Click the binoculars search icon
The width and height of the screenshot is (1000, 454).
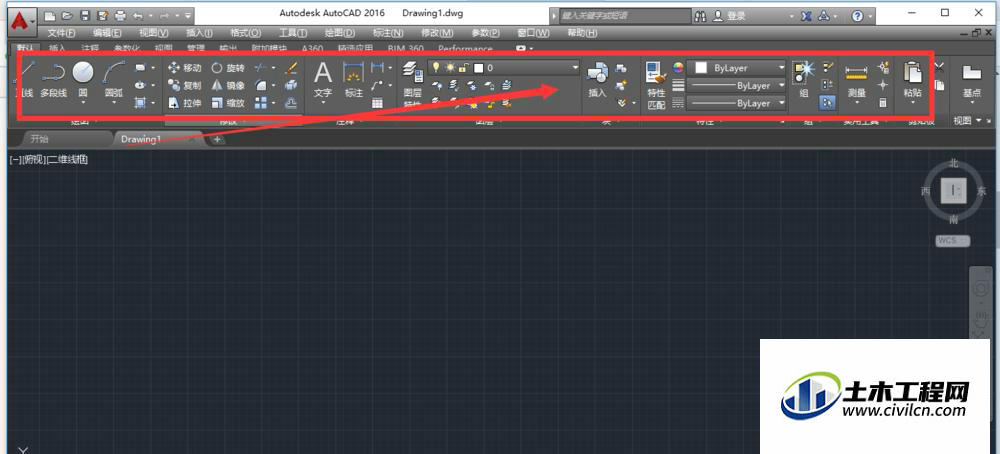tap(700, 16)
